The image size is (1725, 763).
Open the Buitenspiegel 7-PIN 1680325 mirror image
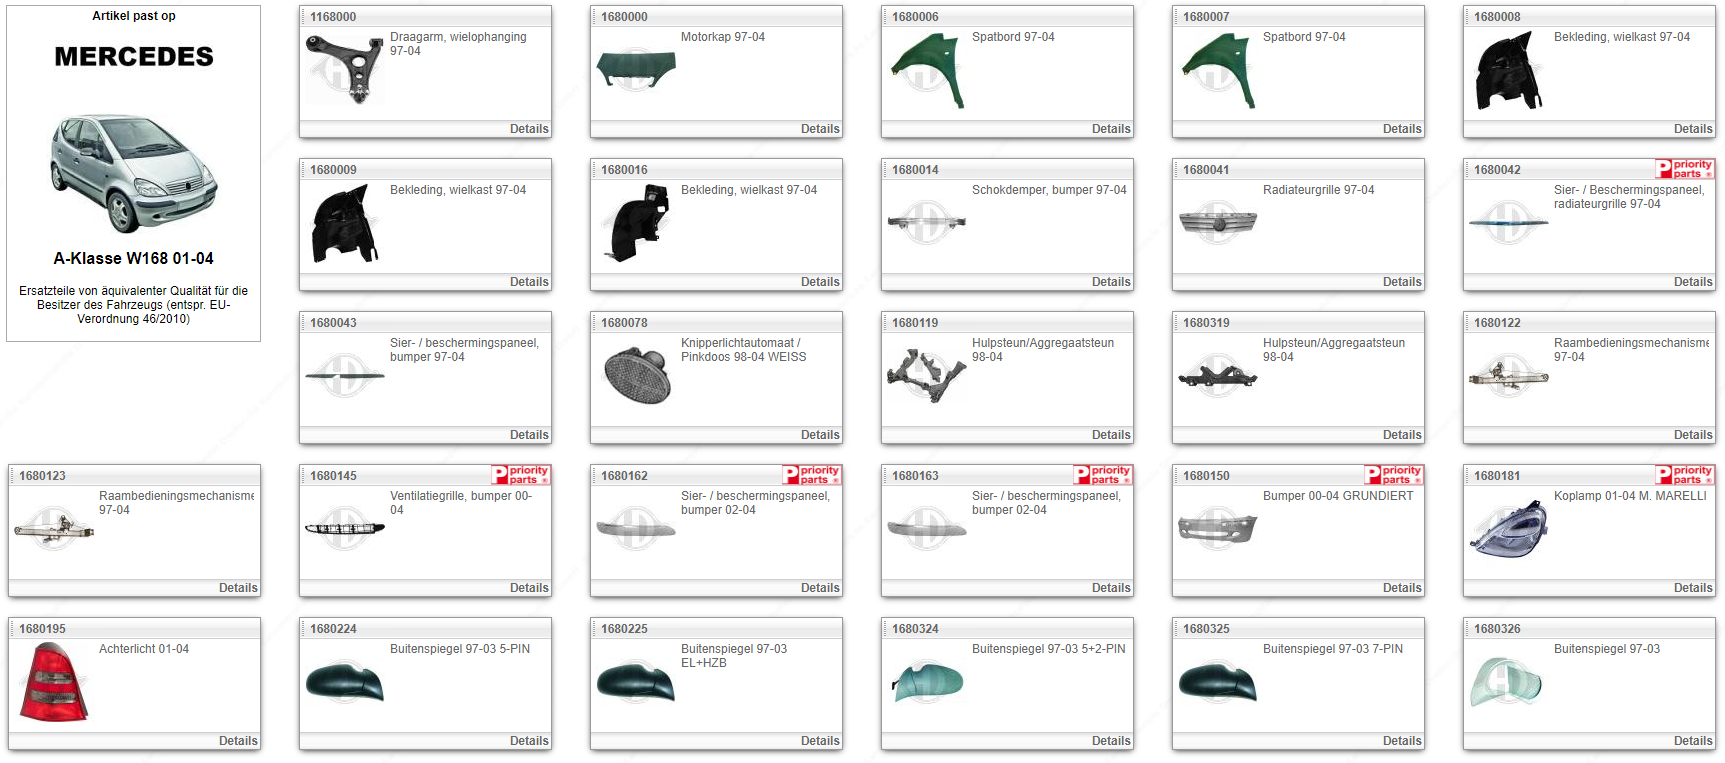[1218, 682]
